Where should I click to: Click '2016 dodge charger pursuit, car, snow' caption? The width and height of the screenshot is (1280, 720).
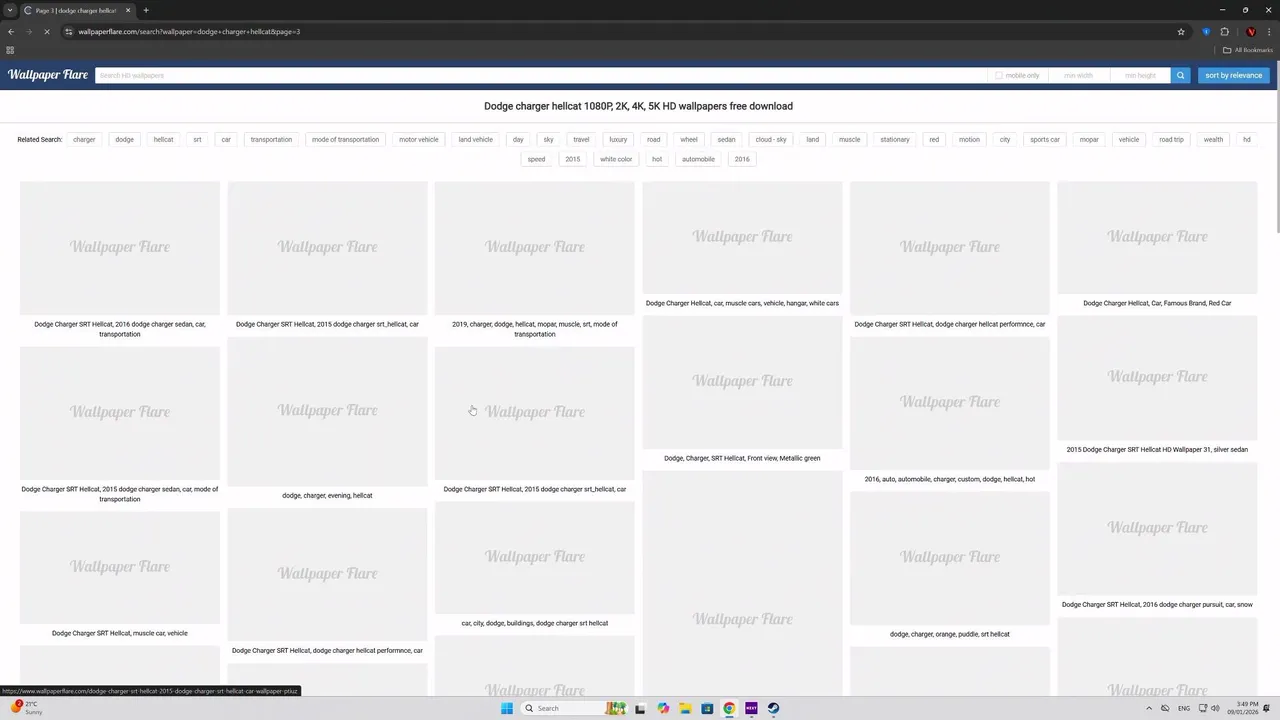point(1157,604)
